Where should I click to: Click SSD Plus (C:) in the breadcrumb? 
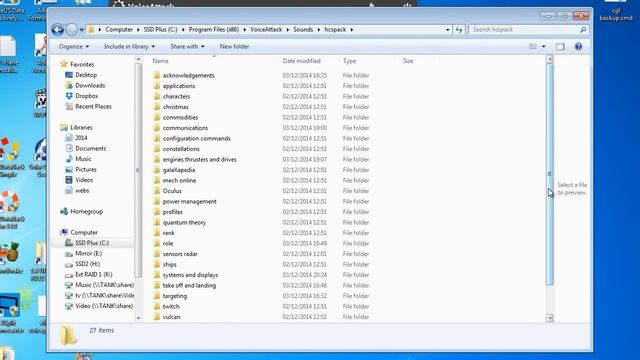160,30
